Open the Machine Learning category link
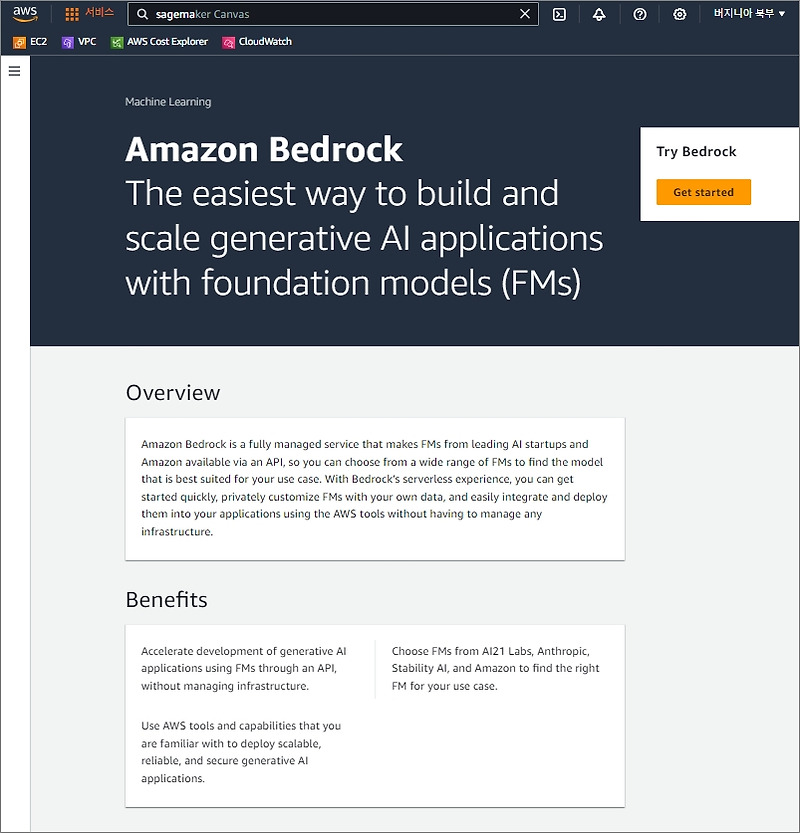The width and height of the screenshot is (800, 833). click(x=167, y=101)
